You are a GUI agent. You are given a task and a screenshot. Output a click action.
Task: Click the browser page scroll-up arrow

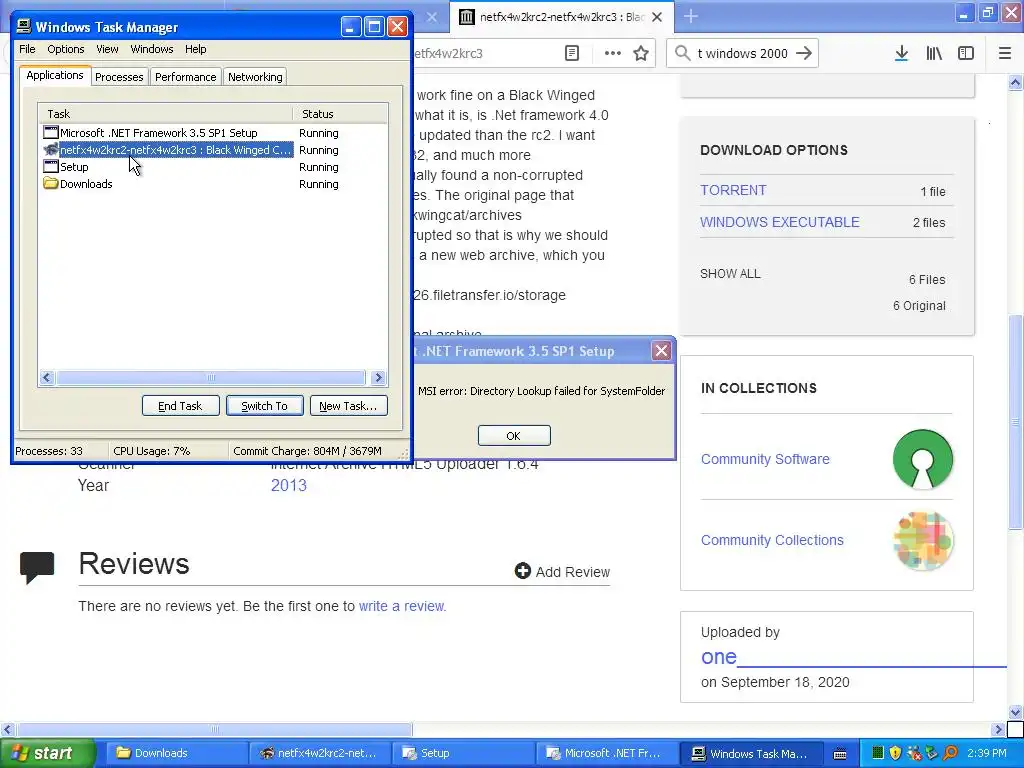click(x=1015, y=82)
